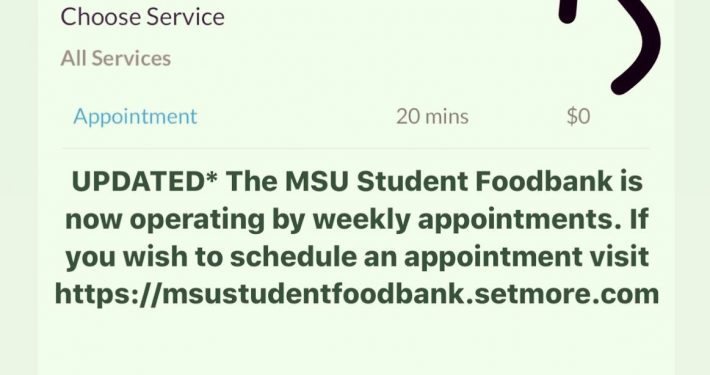Open the msustudentfoodbank.setmore.com URL
Screen dimensions: 710x375
(357, 294)
